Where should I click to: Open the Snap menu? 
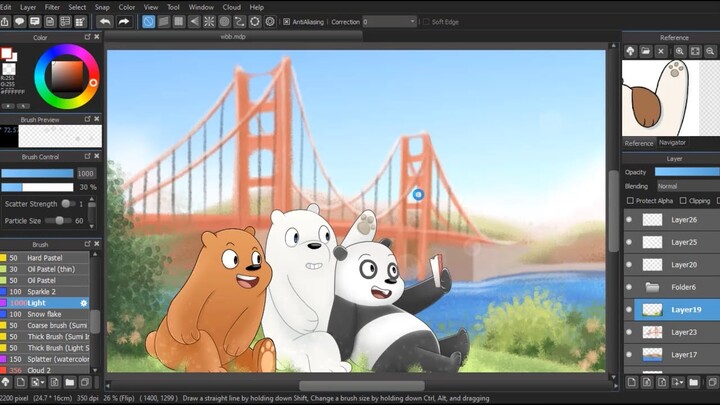tap(102, 7)
